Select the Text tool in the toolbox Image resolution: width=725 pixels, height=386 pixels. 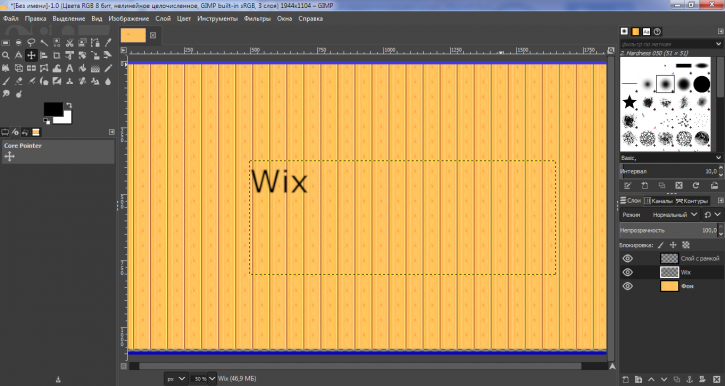coord(69,68)
